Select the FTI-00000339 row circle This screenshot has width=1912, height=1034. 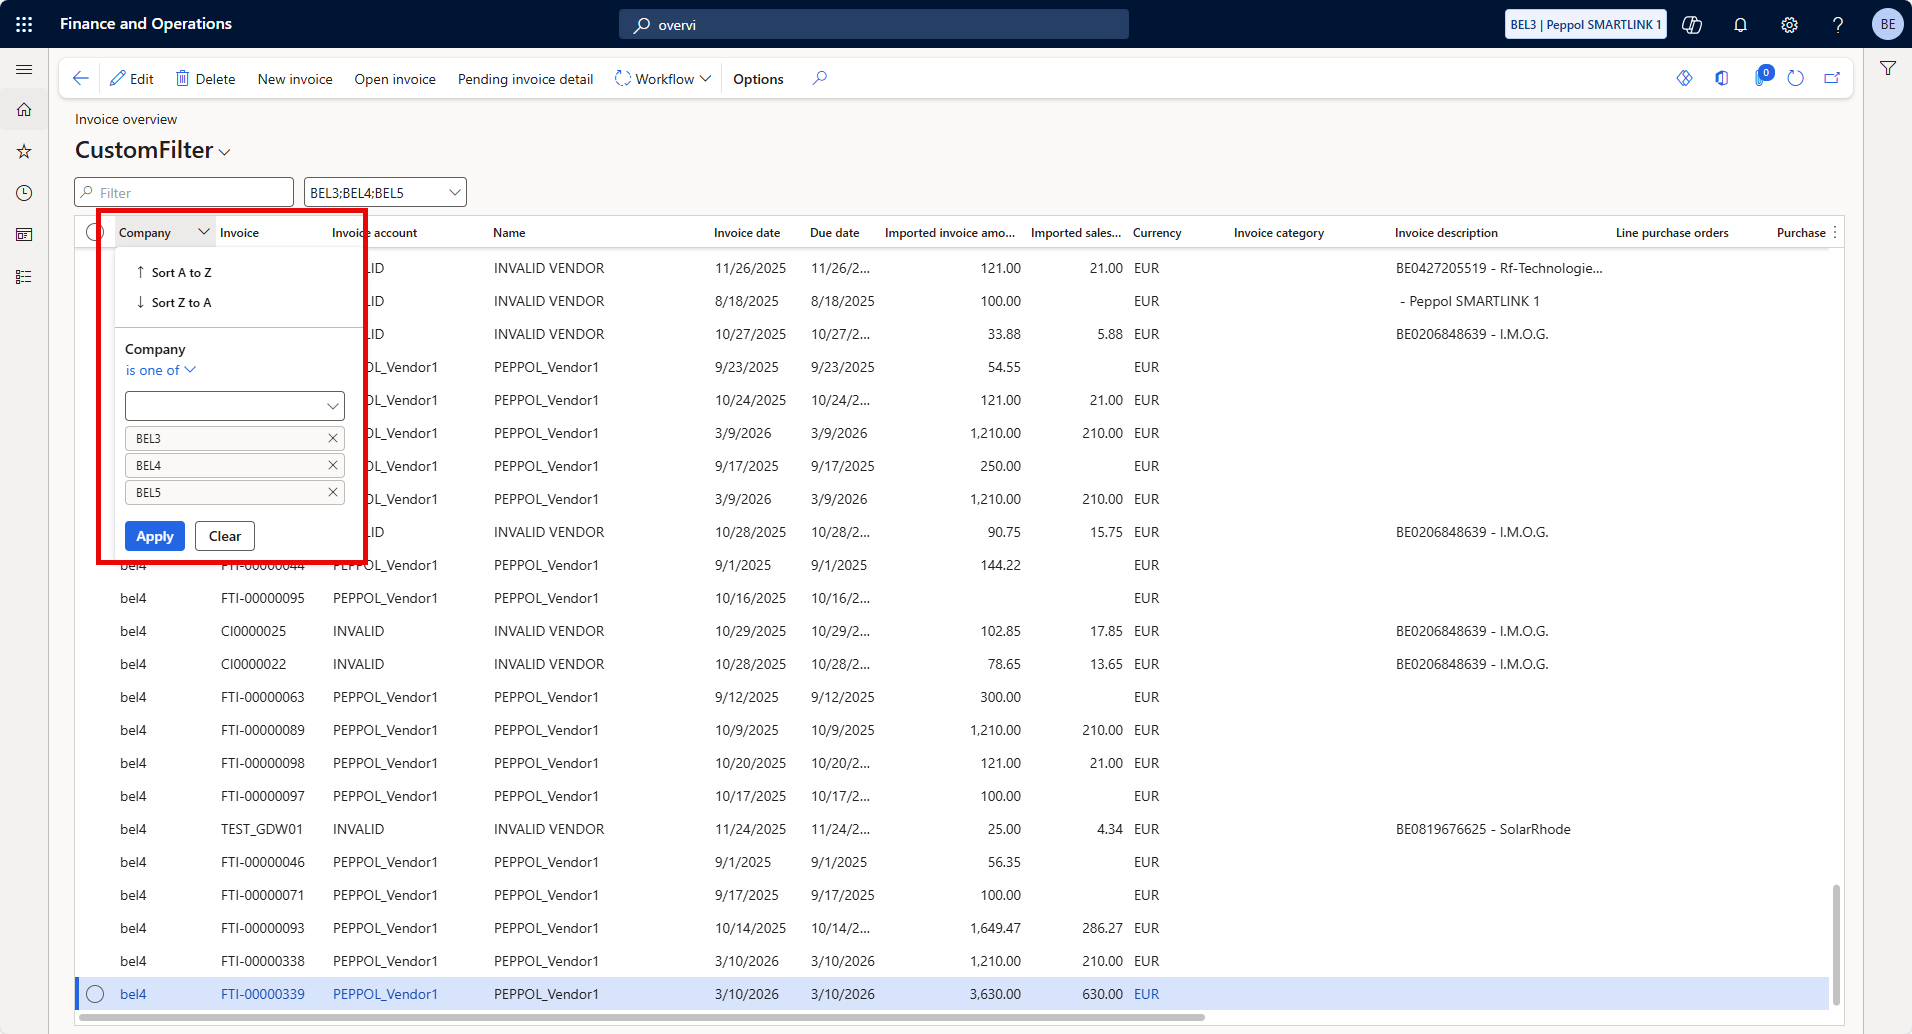95,994
